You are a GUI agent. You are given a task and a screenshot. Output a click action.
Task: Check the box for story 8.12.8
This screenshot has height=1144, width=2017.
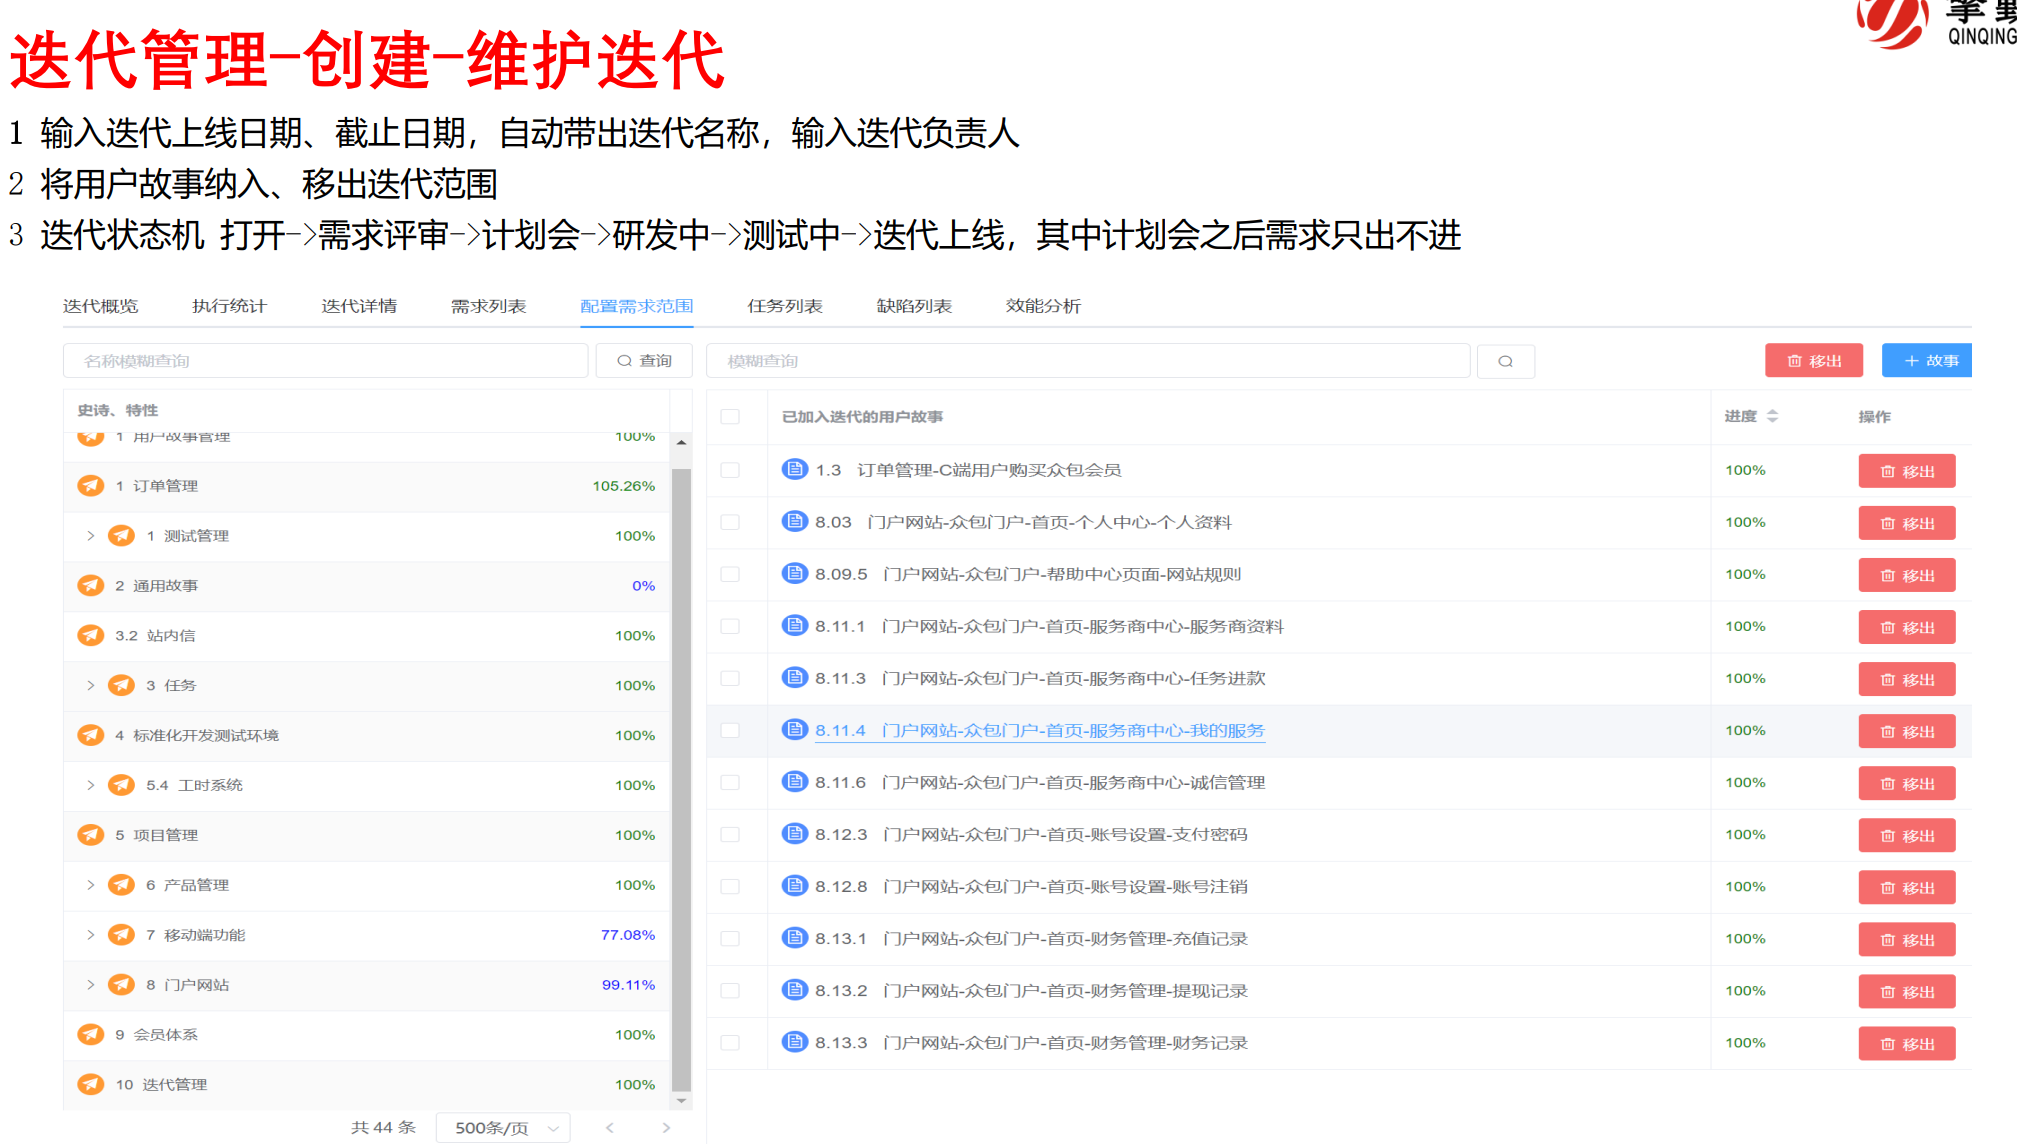tap(730, 886)
